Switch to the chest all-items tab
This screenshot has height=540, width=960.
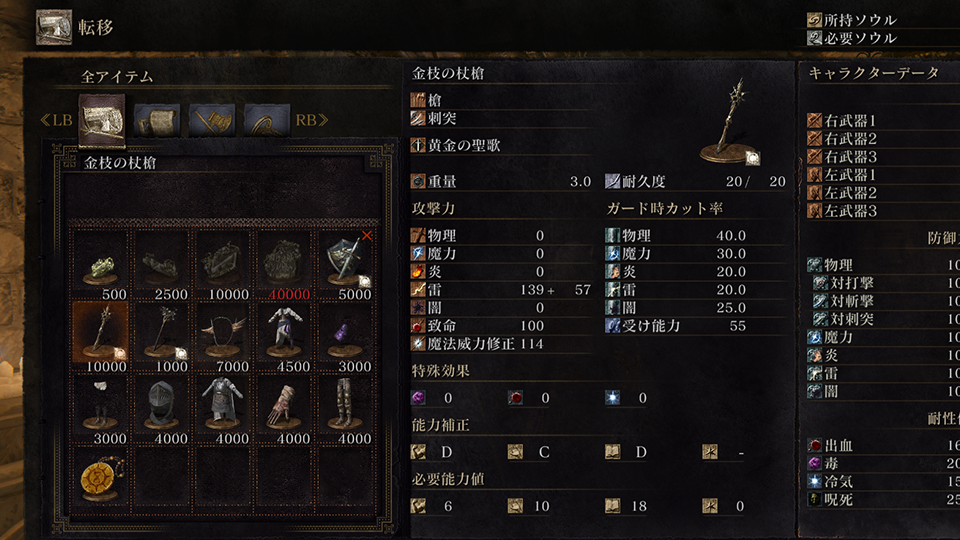(x=102, y=121)
